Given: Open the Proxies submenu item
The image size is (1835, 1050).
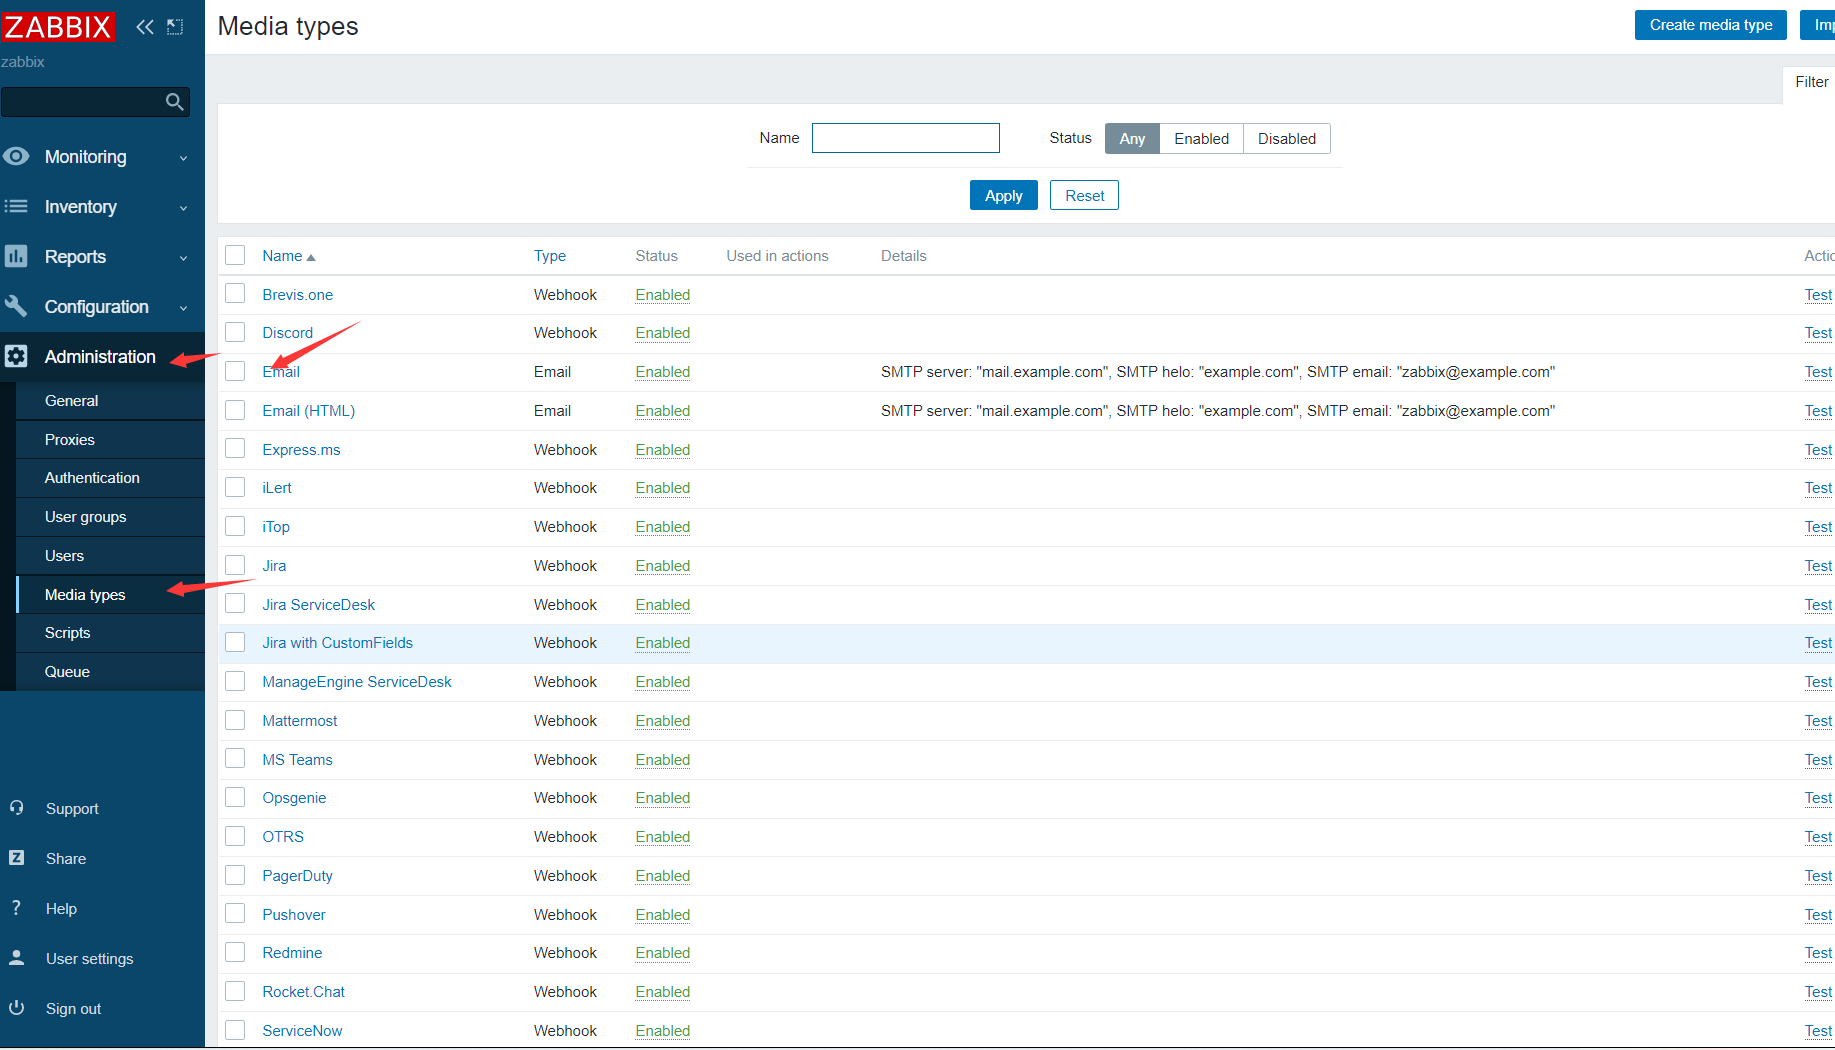Looking at the screenshot, I should click(110, 439).
